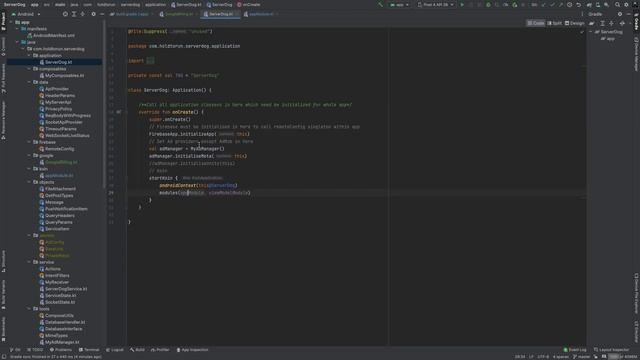
Task: Open IDE settings gear in top toolbar
Action: pyautogui.click(x=626, y=5)
